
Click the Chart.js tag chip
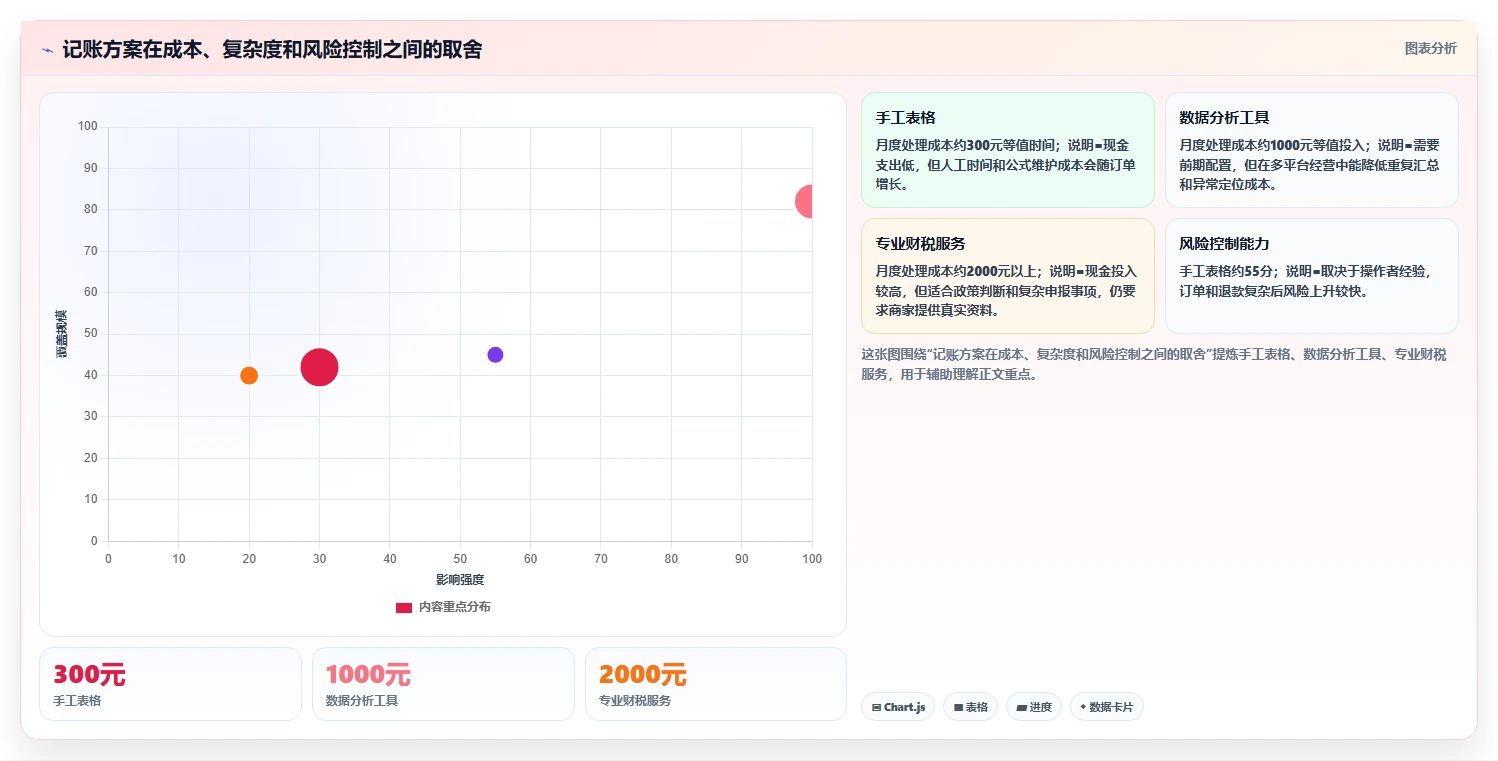[x=898, y=707]
